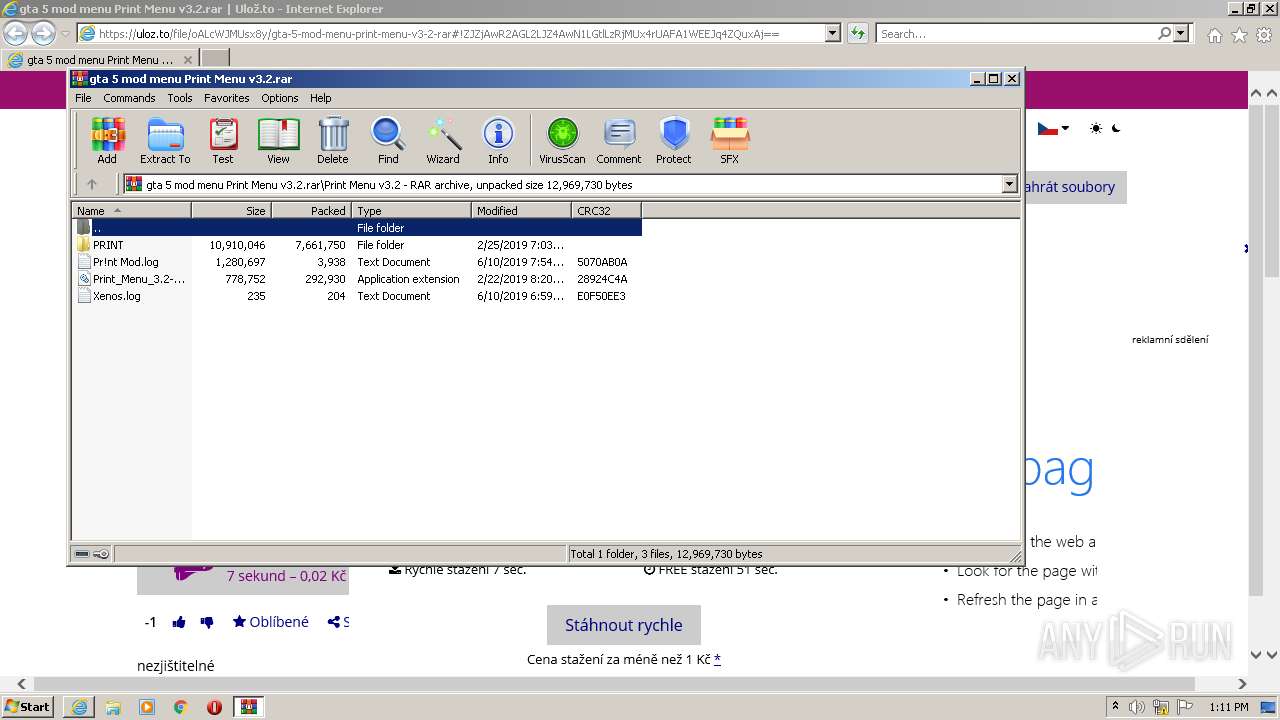The width and height of the screenshot is (1280, 720).
Task: Click the Test archive icon
Action: [223, 140]
